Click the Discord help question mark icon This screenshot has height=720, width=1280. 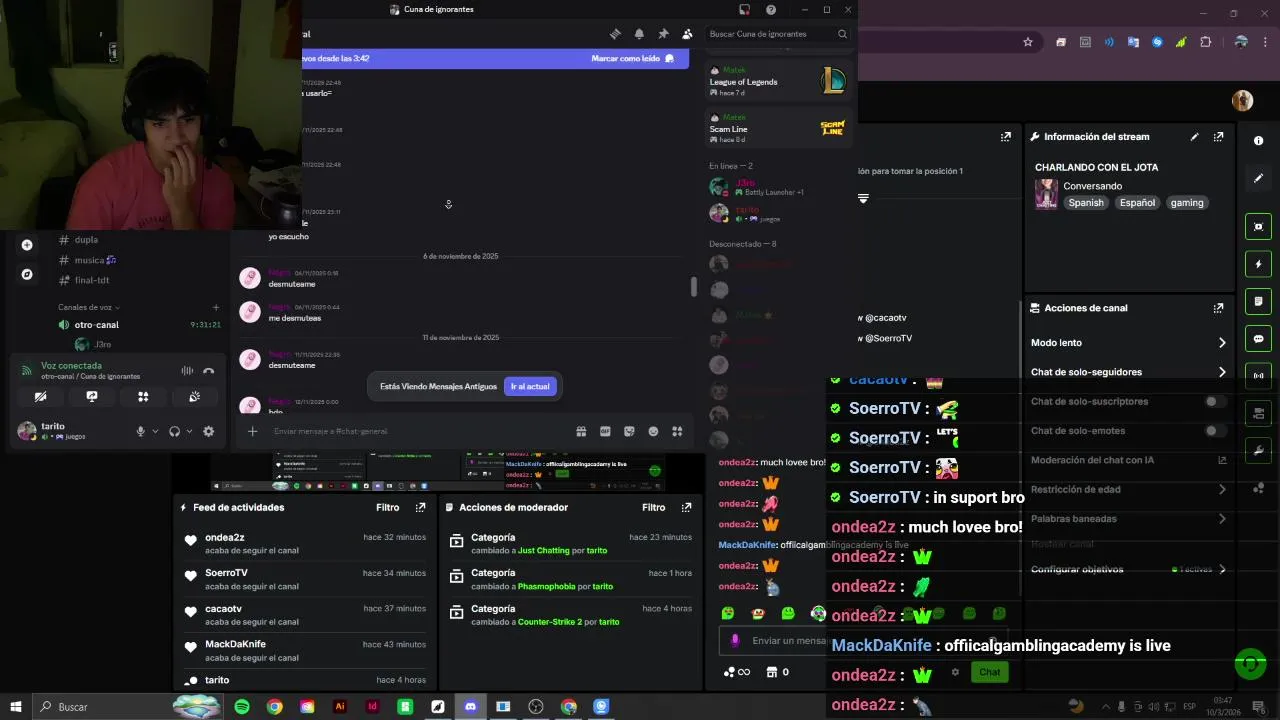point(771,10)
